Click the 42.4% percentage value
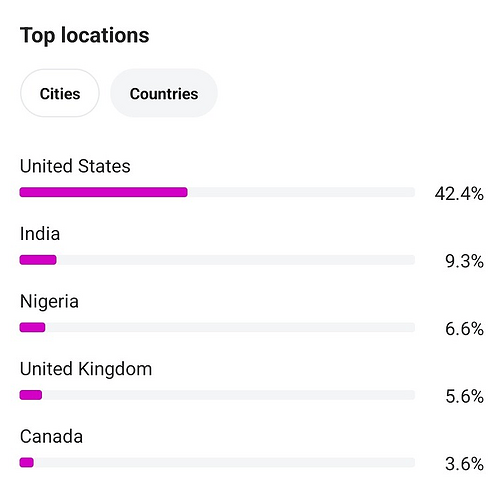502x500 pixels. pyautogui.click(x=459, y=194)
